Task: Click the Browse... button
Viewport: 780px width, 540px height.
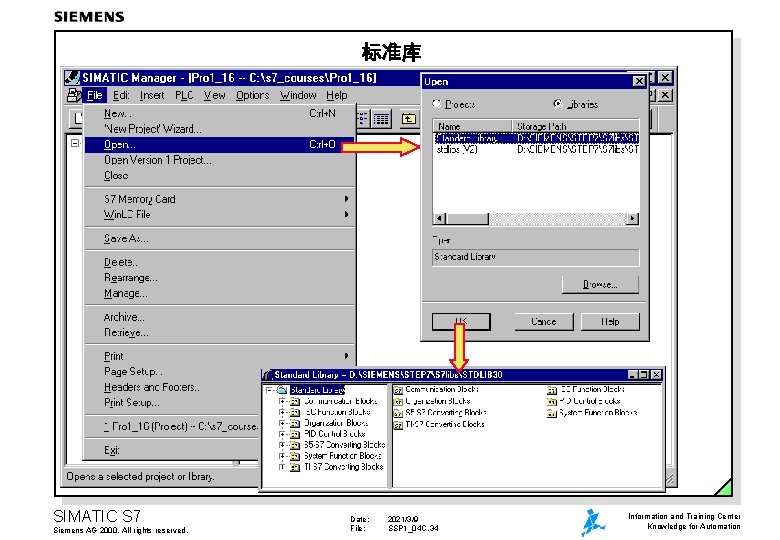Action: (x=600, y=284)
